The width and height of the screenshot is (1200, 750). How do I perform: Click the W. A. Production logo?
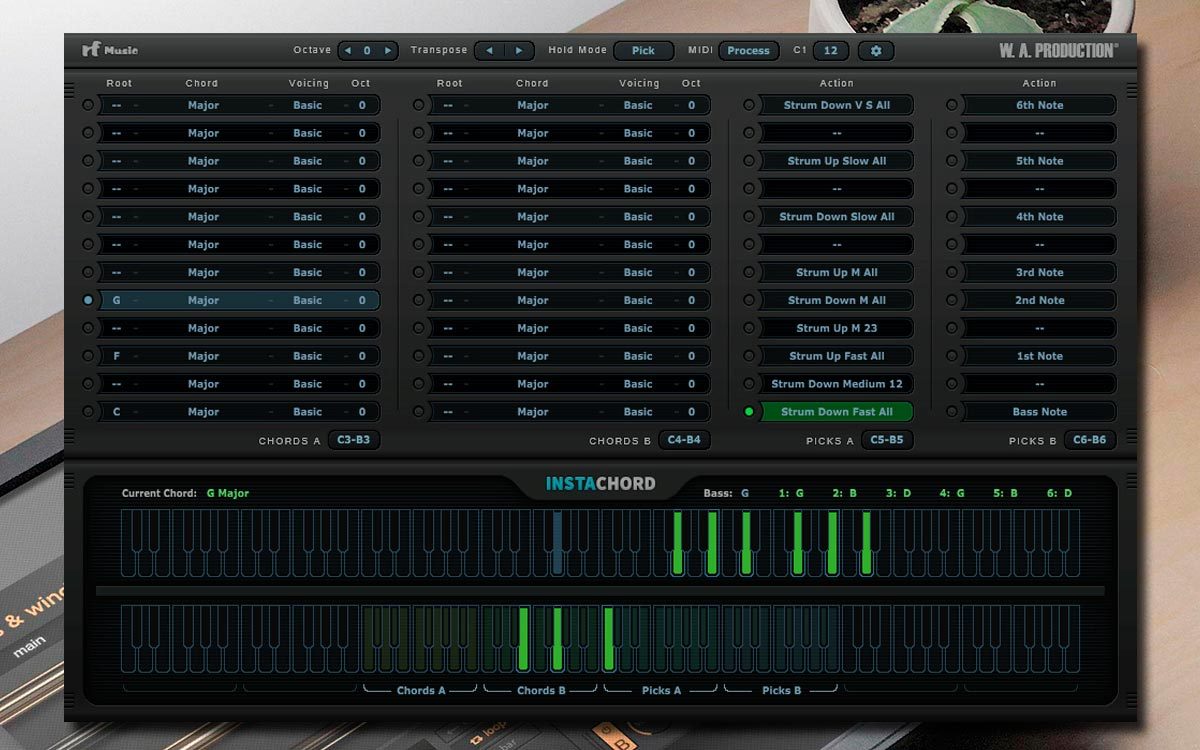pos(1058,50)
